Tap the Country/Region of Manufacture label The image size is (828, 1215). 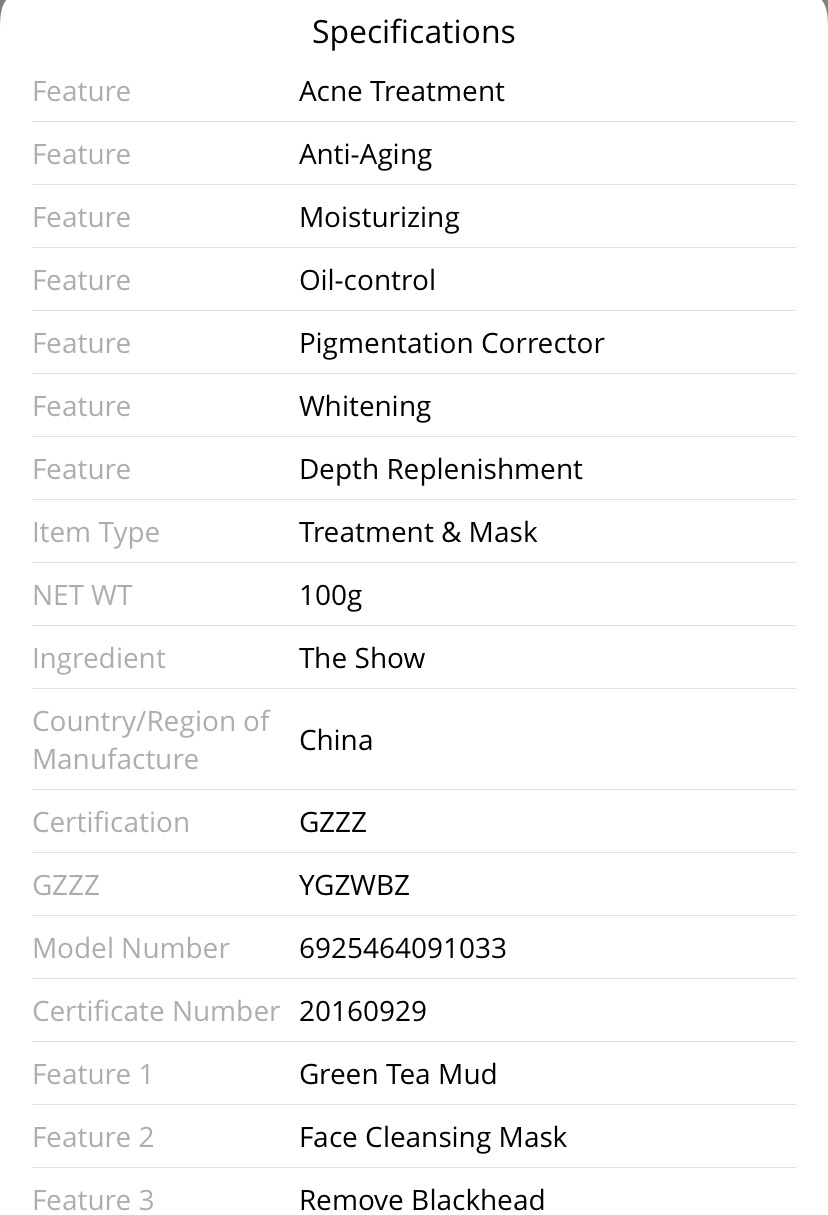[x=151, y=740]
